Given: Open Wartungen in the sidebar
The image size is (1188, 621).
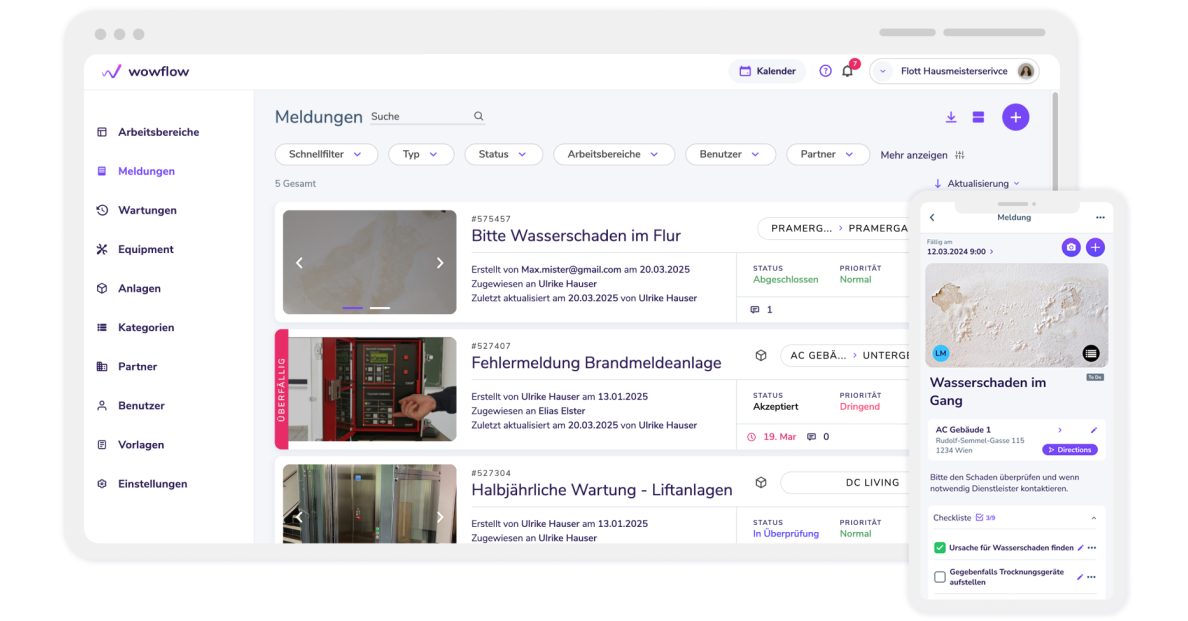Looking at the screenshot, I should tap(147, 210).
